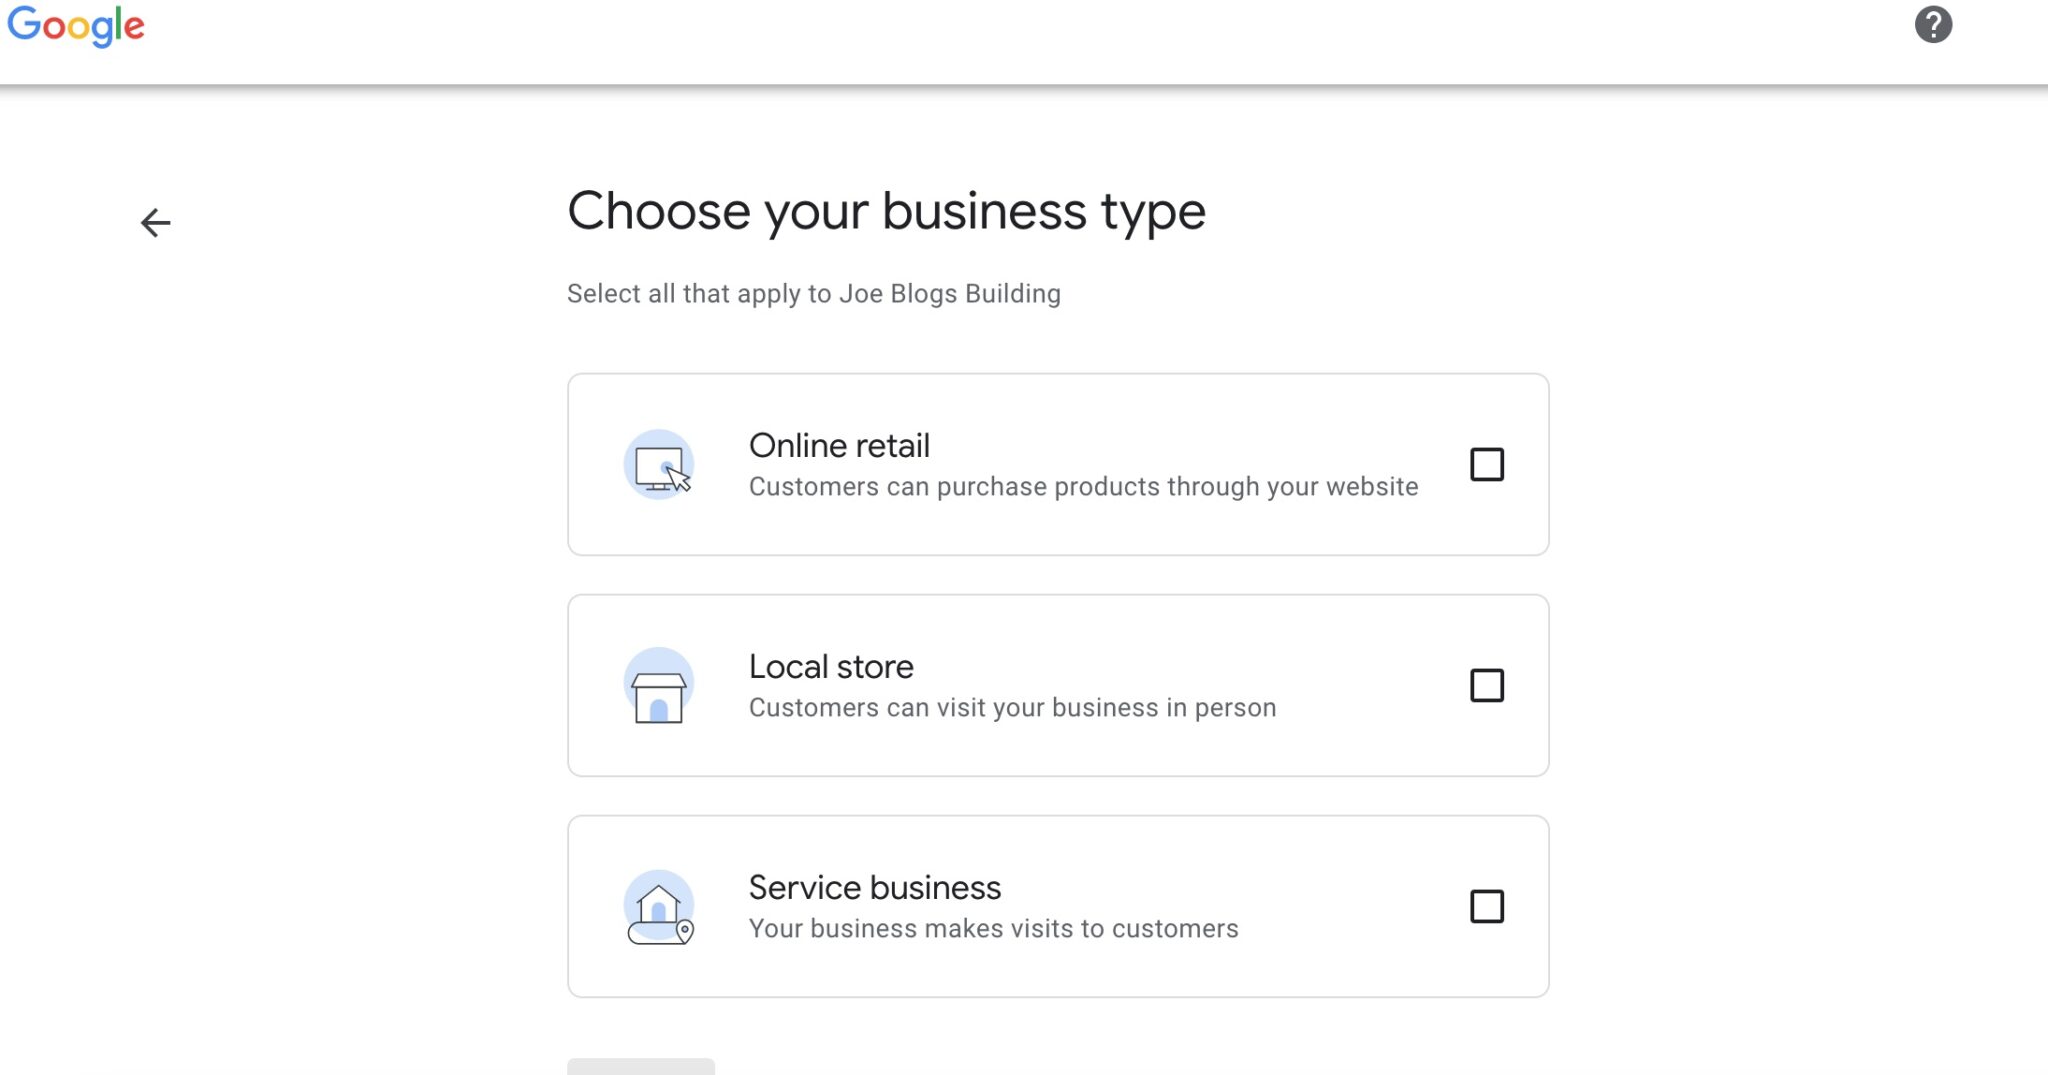
Task: Open help via the question mark icon
Action: (1933, 25)
